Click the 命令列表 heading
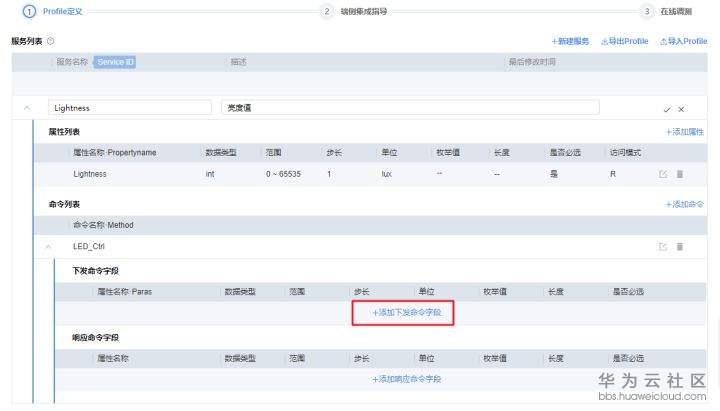720x411 pixels. [64, 204]
